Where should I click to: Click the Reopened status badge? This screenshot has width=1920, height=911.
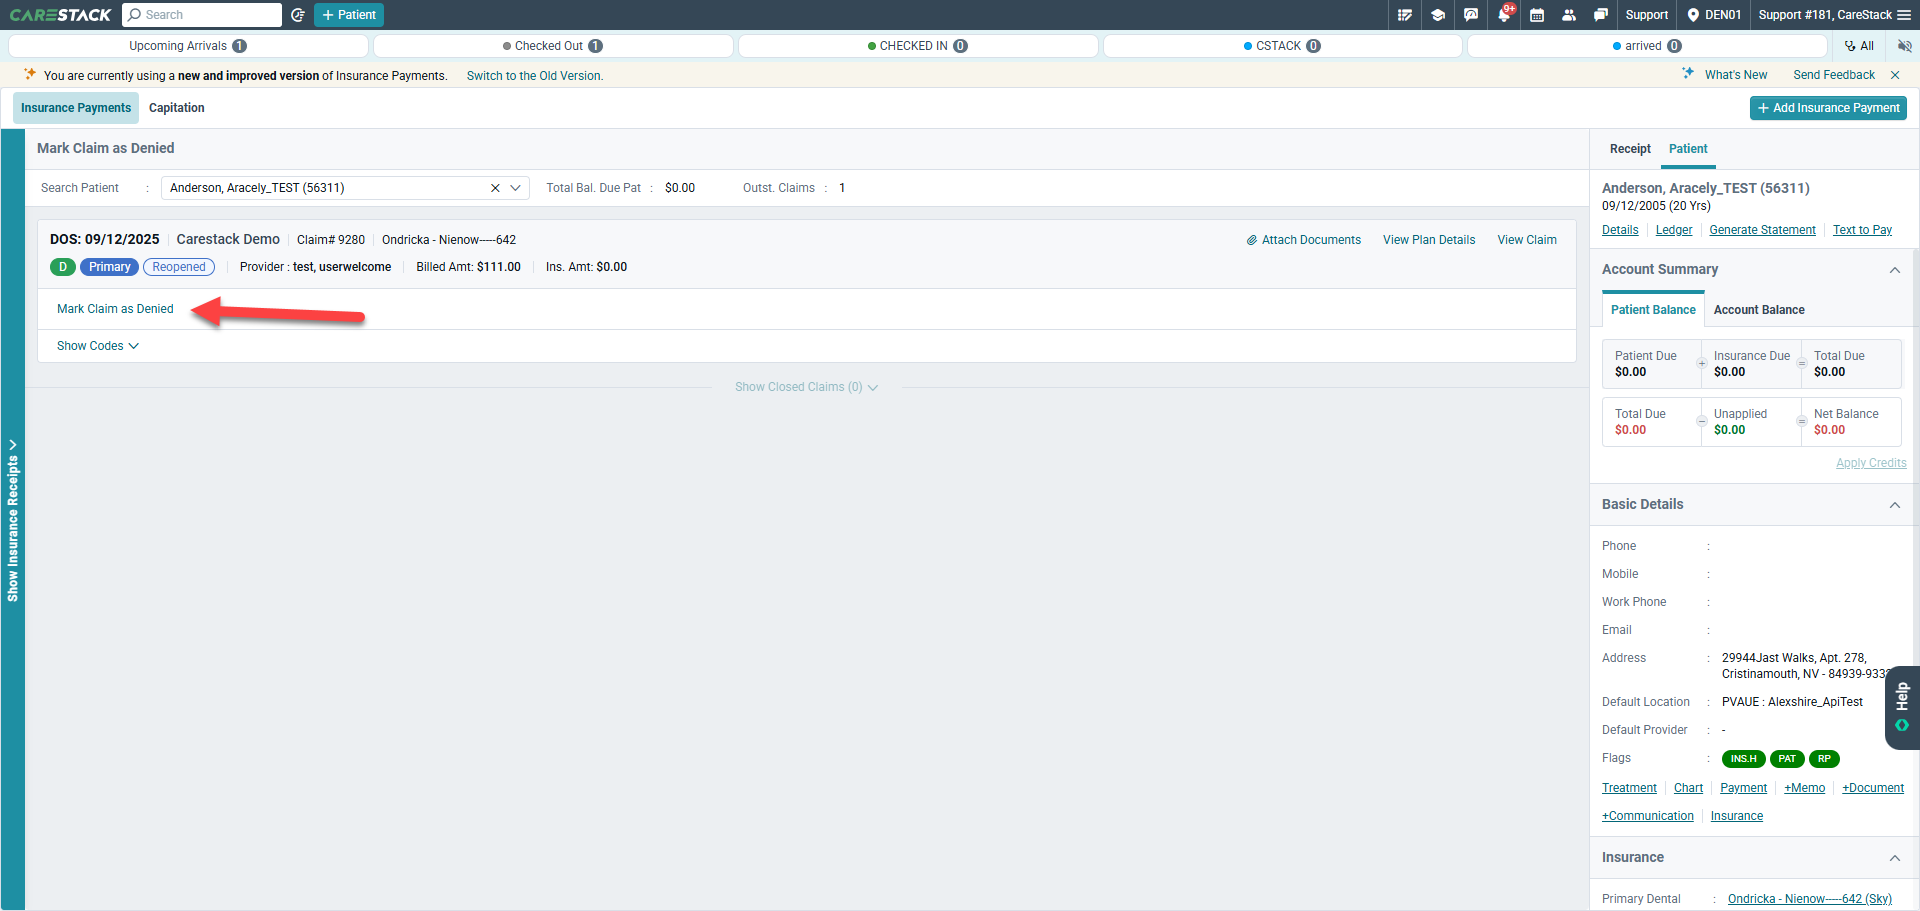point(179,267)
